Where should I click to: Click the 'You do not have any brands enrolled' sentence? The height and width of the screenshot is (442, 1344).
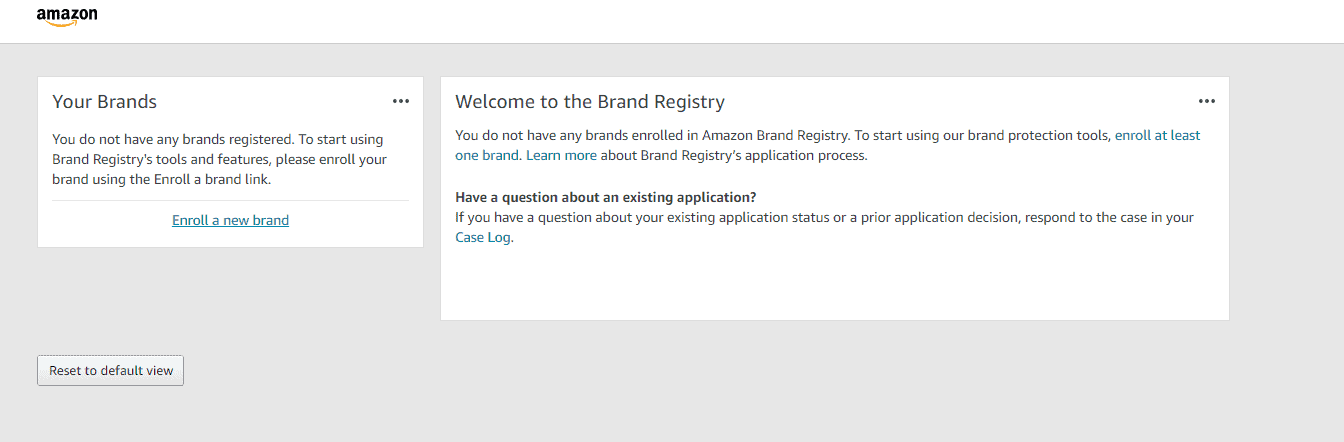pos(651,135)
